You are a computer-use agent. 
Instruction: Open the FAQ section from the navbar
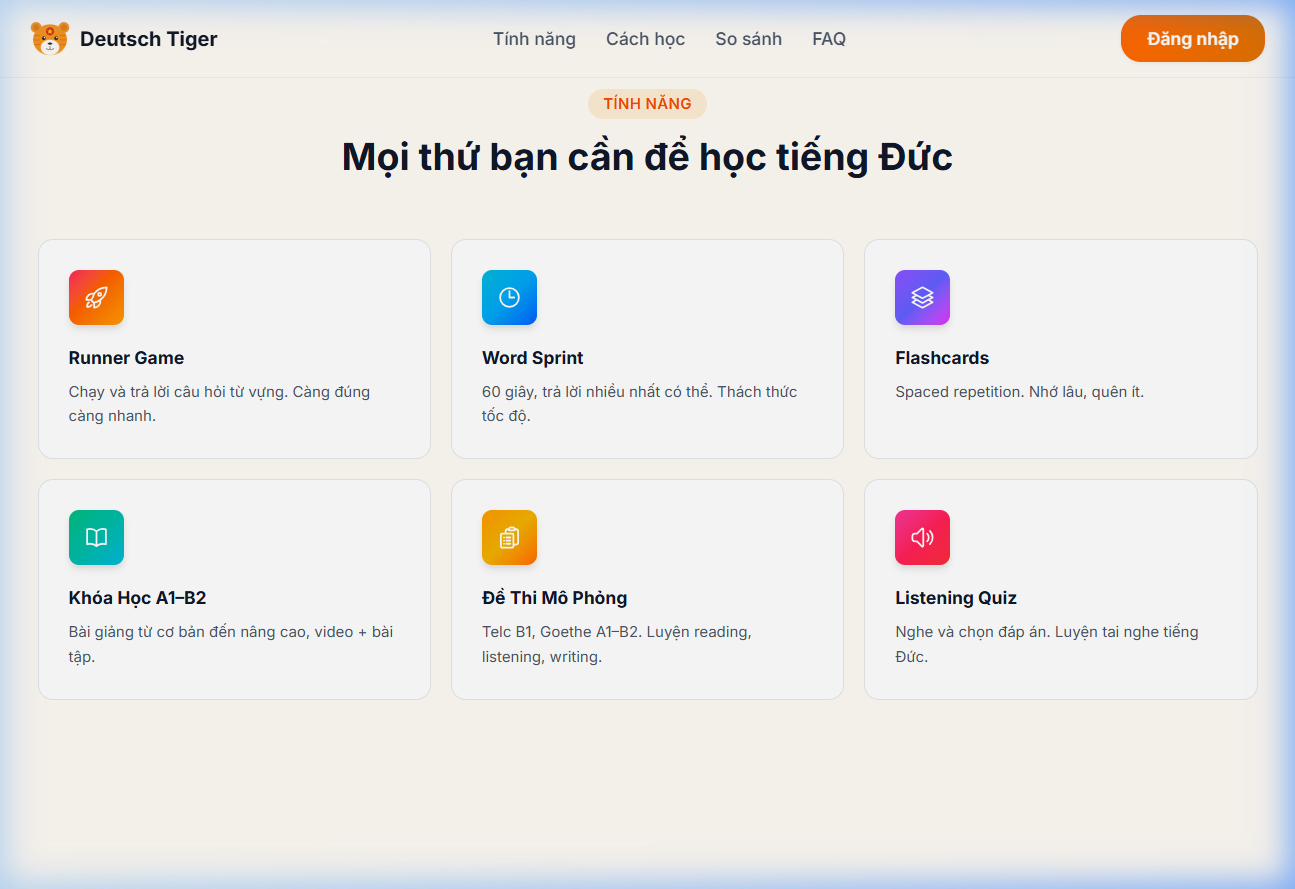(x=828, y=38)
